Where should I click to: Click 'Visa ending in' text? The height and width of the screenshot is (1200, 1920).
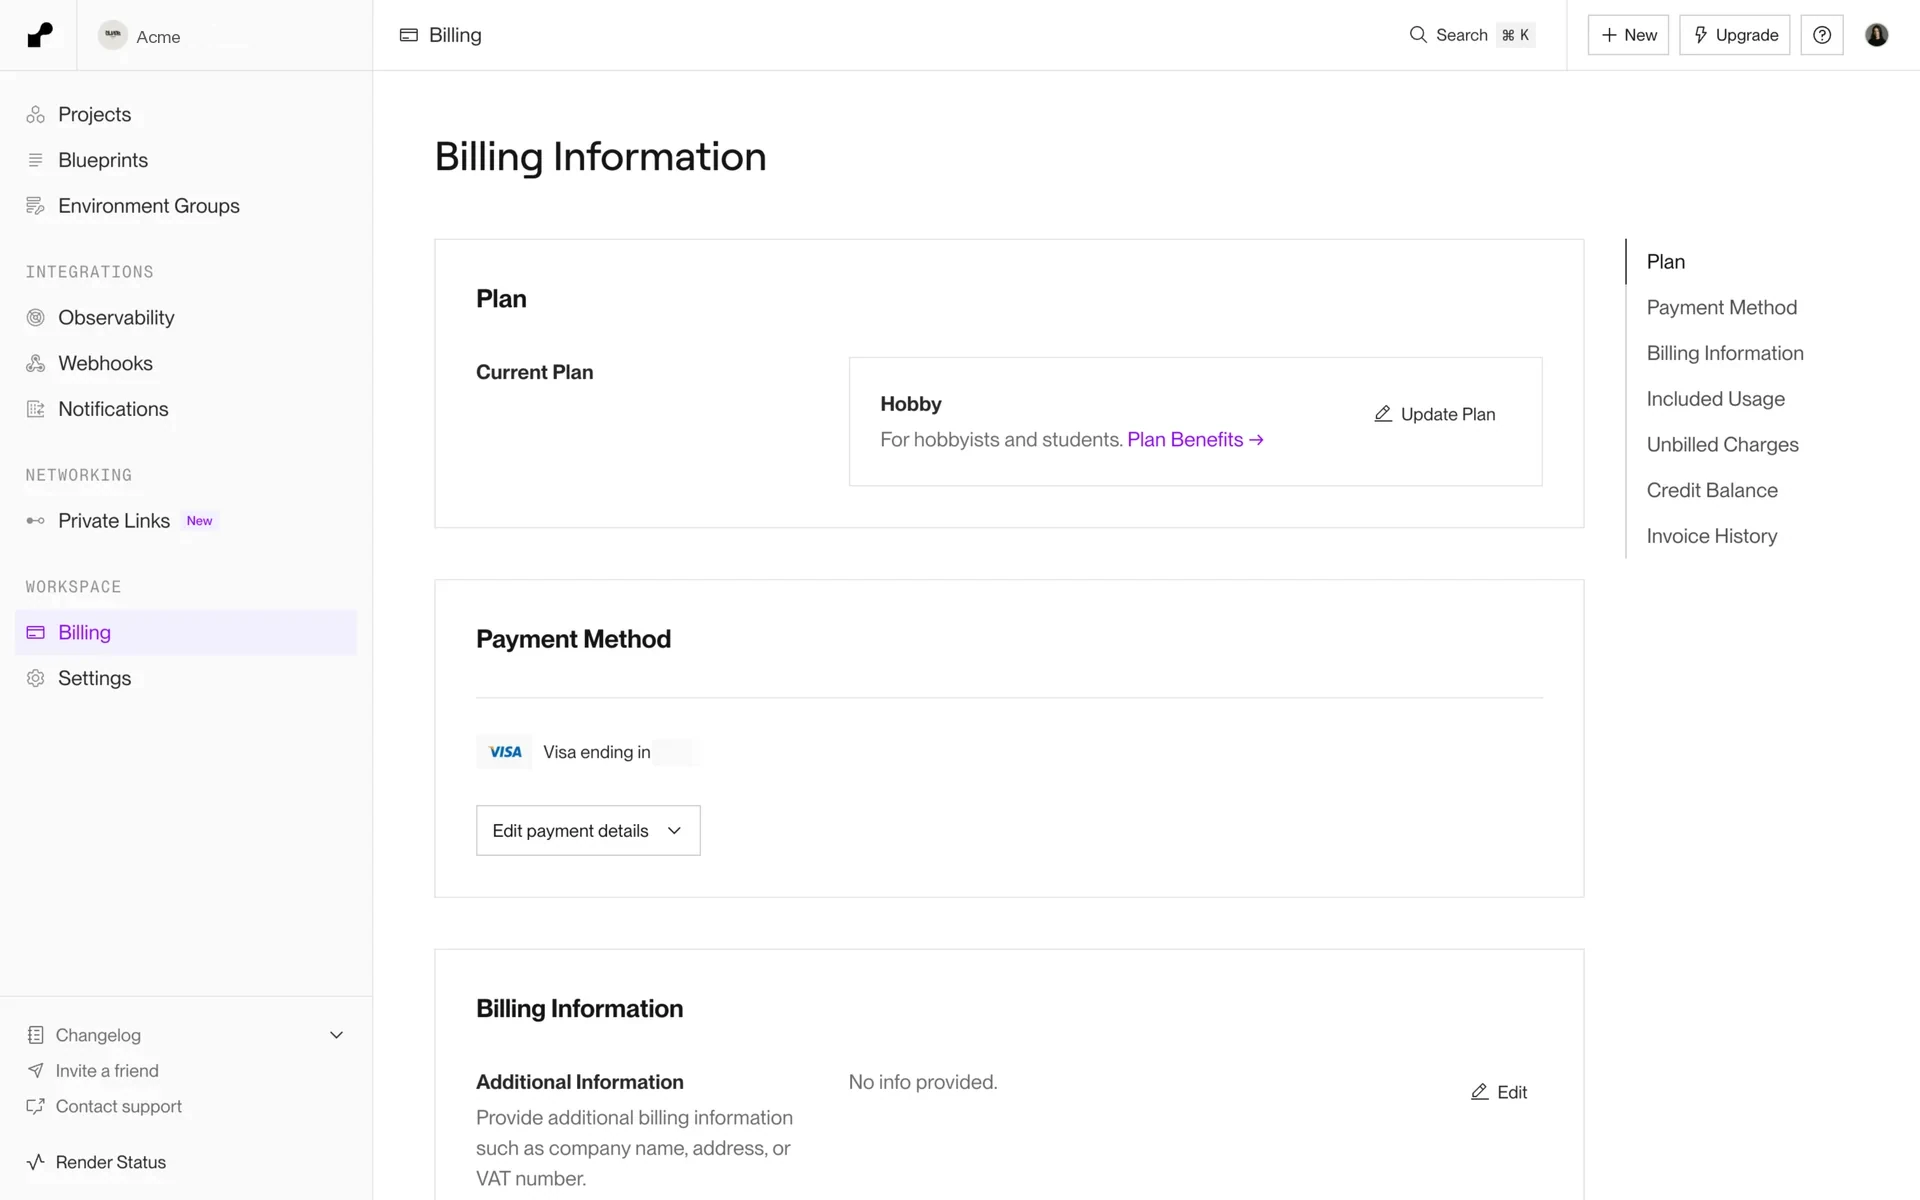pos(597,752)
